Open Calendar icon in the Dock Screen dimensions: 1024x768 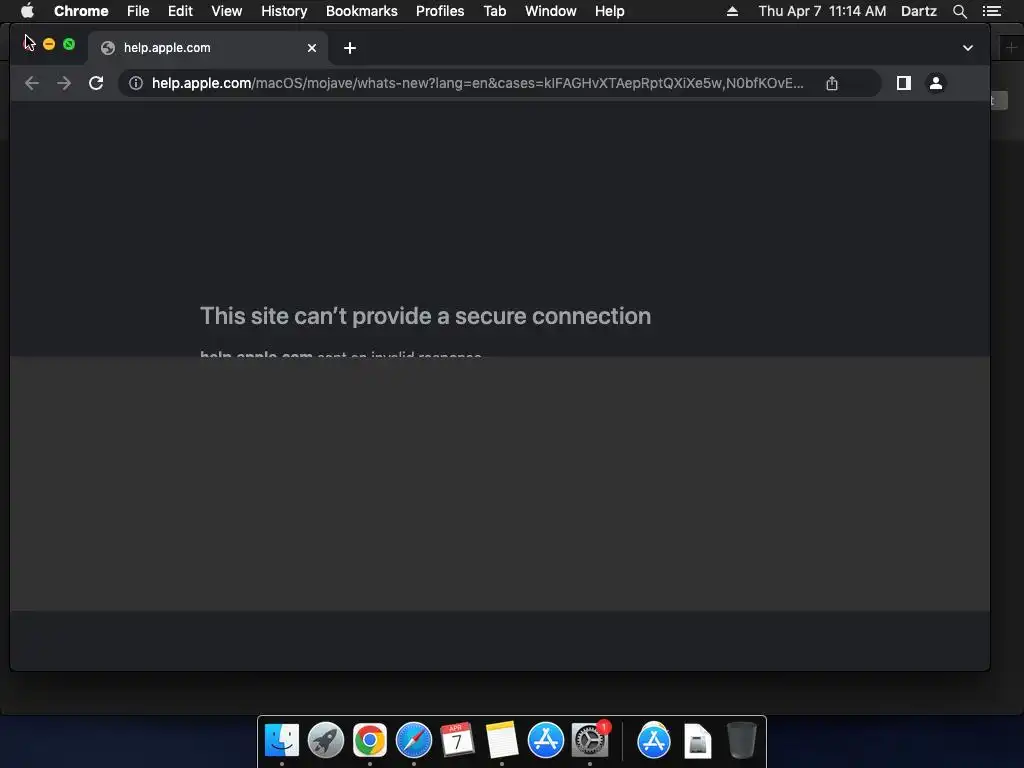457,740
